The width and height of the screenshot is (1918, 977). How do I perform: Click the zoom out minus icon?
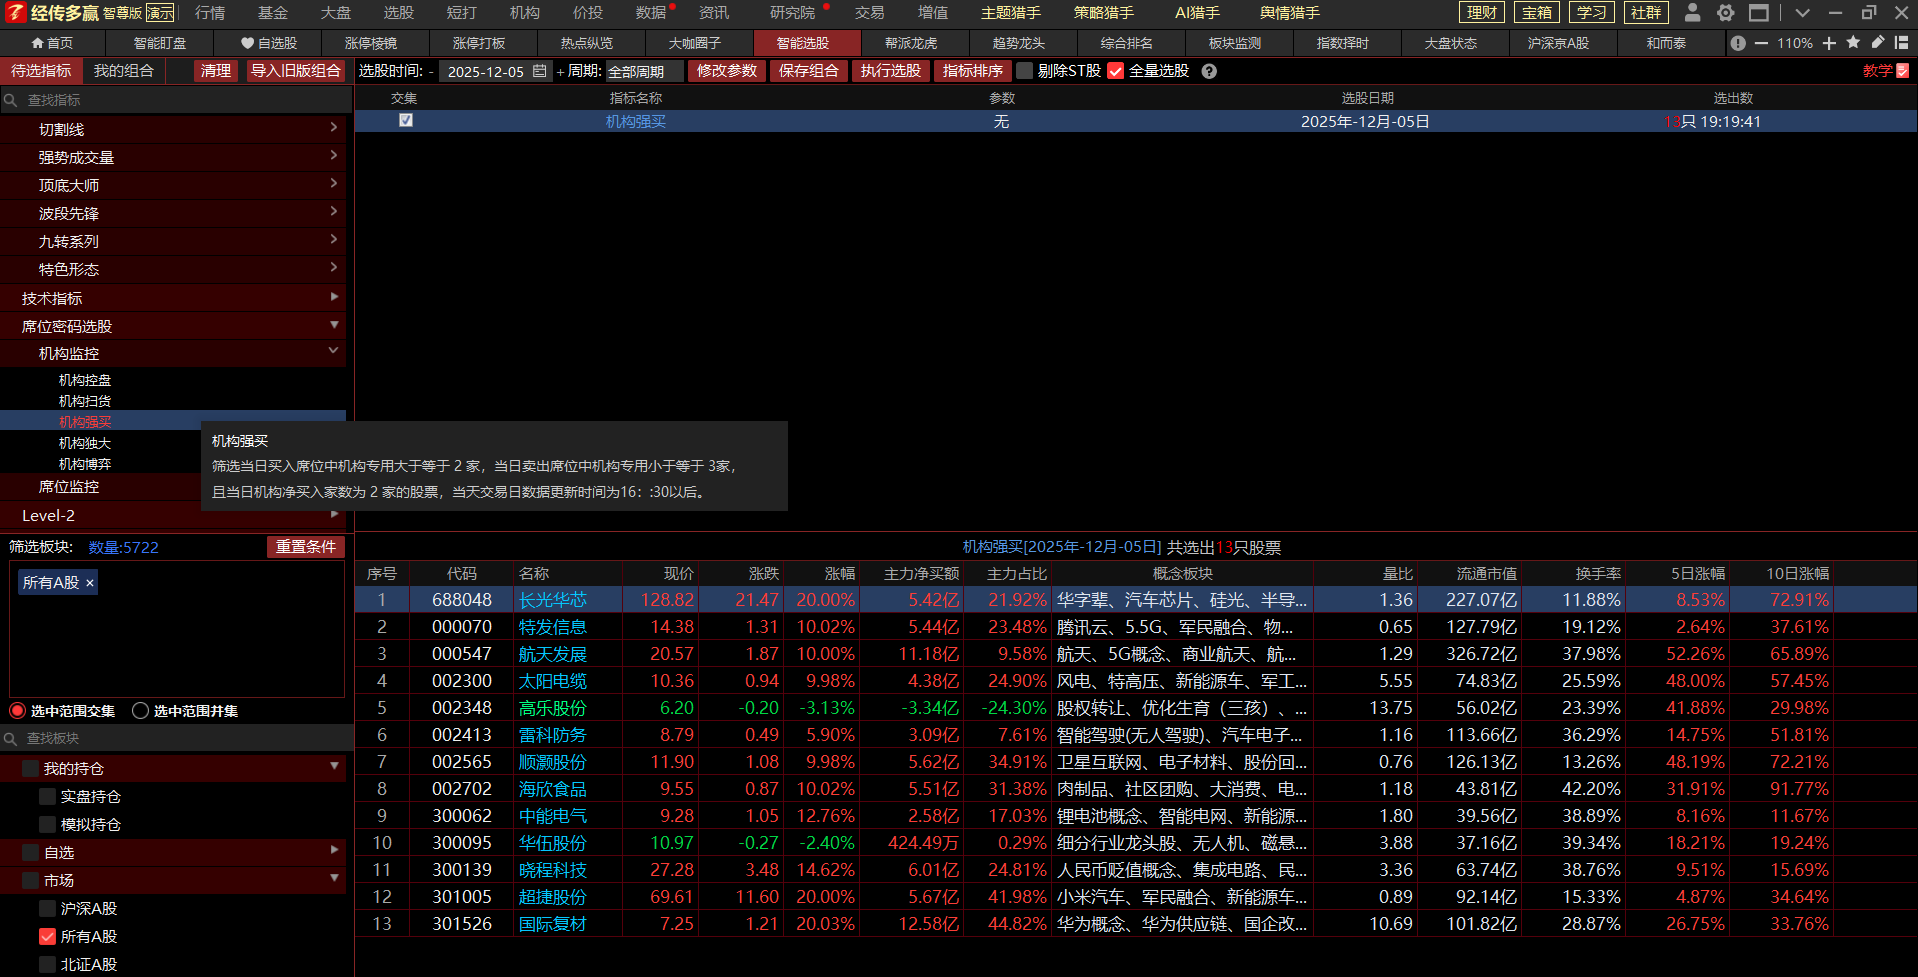(x=1761, y=43)
